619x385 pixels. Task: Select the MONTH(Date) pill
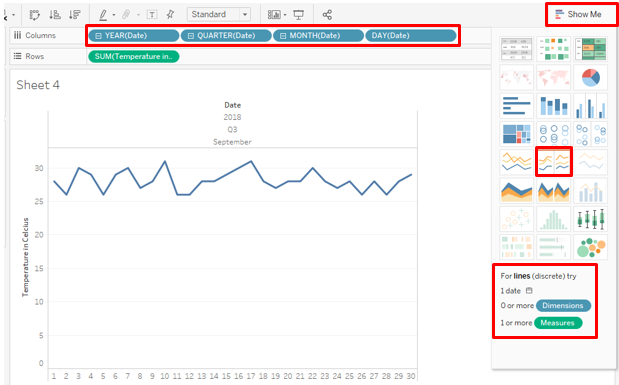(x=318, y=36)
